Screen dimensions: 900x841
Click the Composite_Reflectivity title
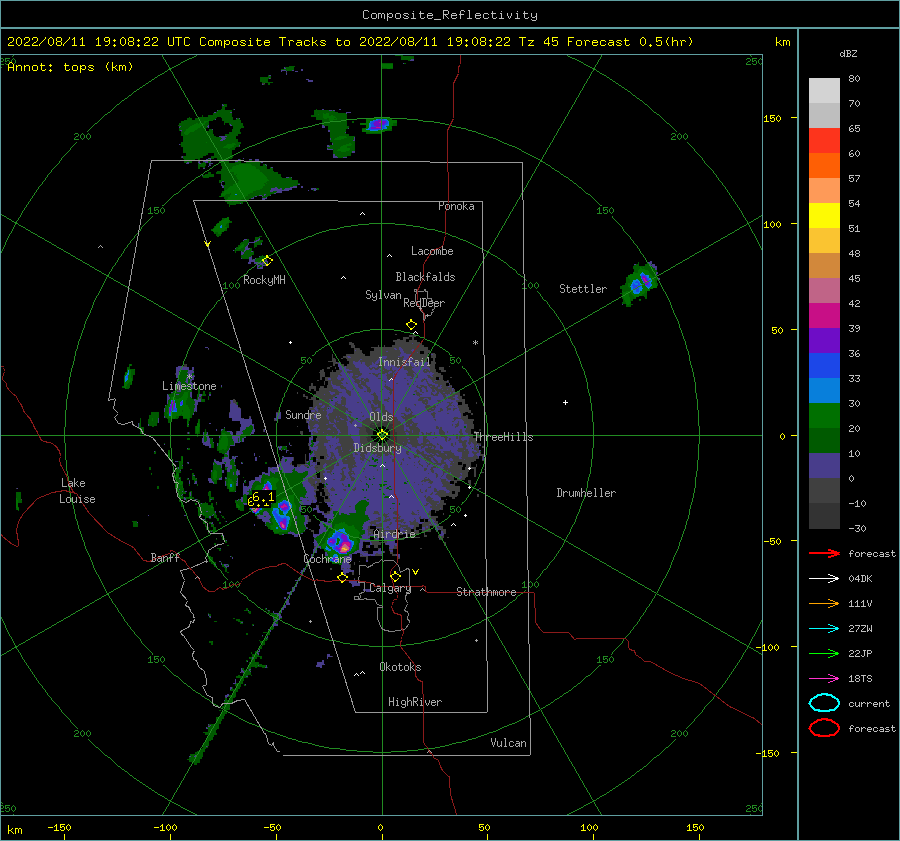tap(449, 15)
